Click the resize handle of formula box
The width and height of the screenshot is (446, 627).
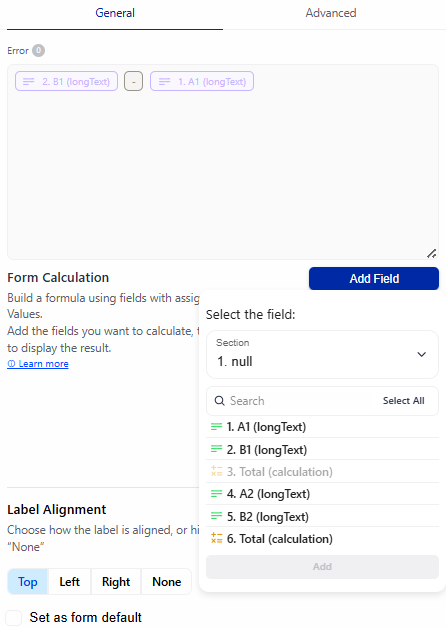[431, 253]
